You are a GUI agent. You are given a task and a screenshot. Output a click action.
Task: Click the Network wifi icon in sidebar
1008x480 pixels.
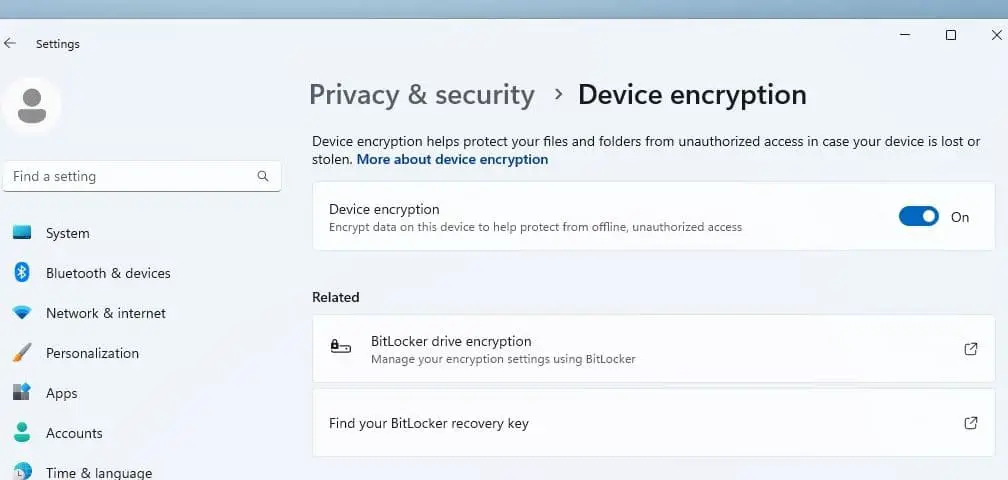[22, 313]
